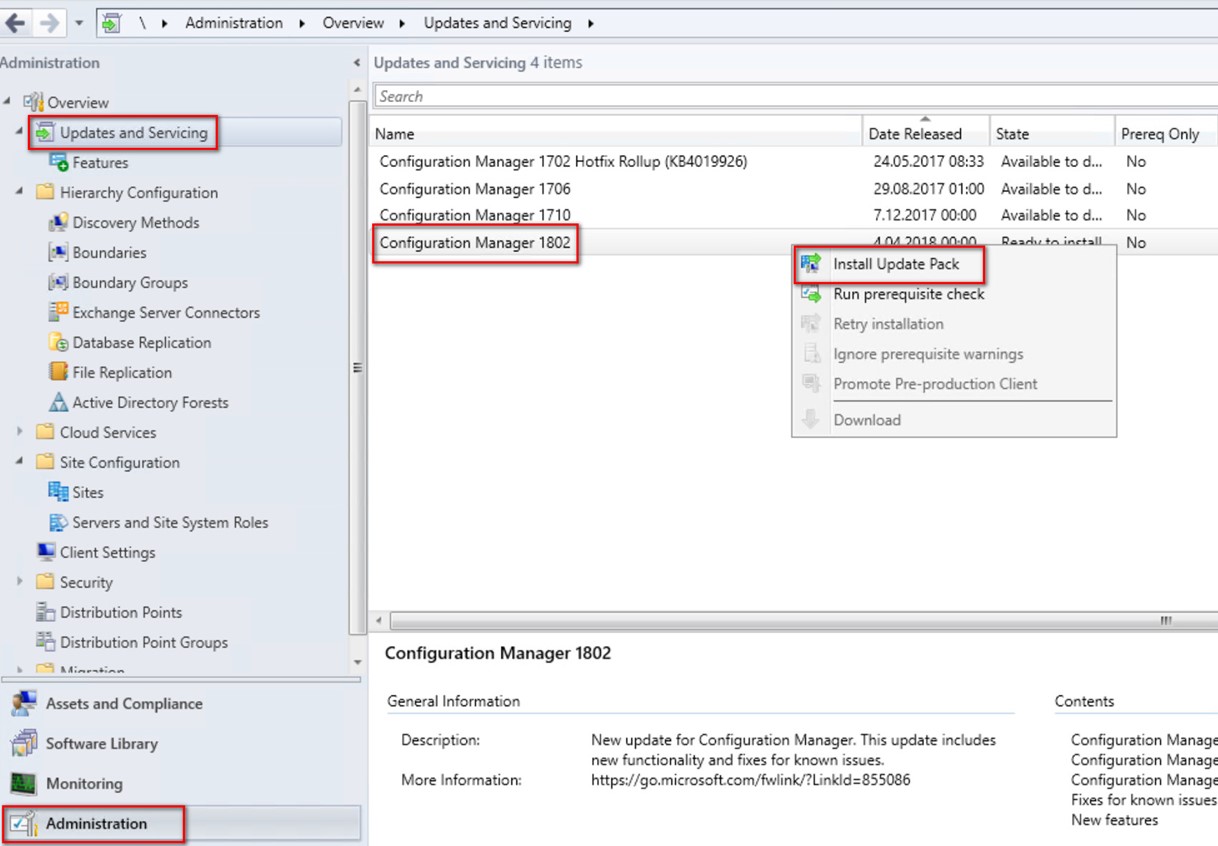This screenshot has width=1218, height=846.
Task: Click the forward navigation arrow
Action: (48, 22)
